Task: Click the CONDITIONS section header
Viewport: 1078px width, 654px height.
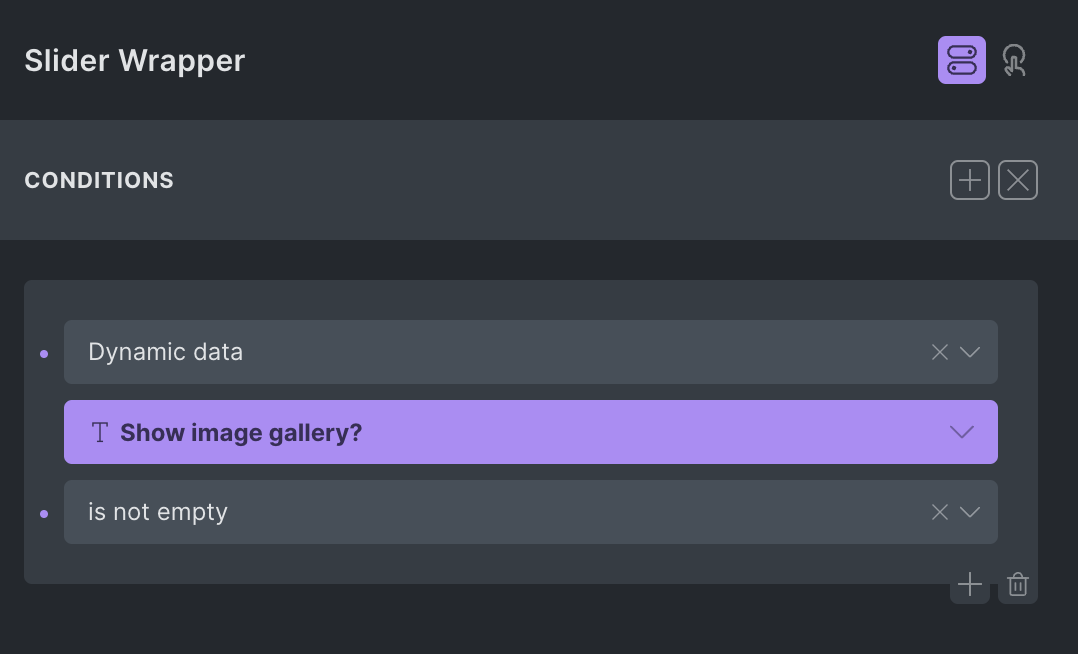Action: click(99, 180)
